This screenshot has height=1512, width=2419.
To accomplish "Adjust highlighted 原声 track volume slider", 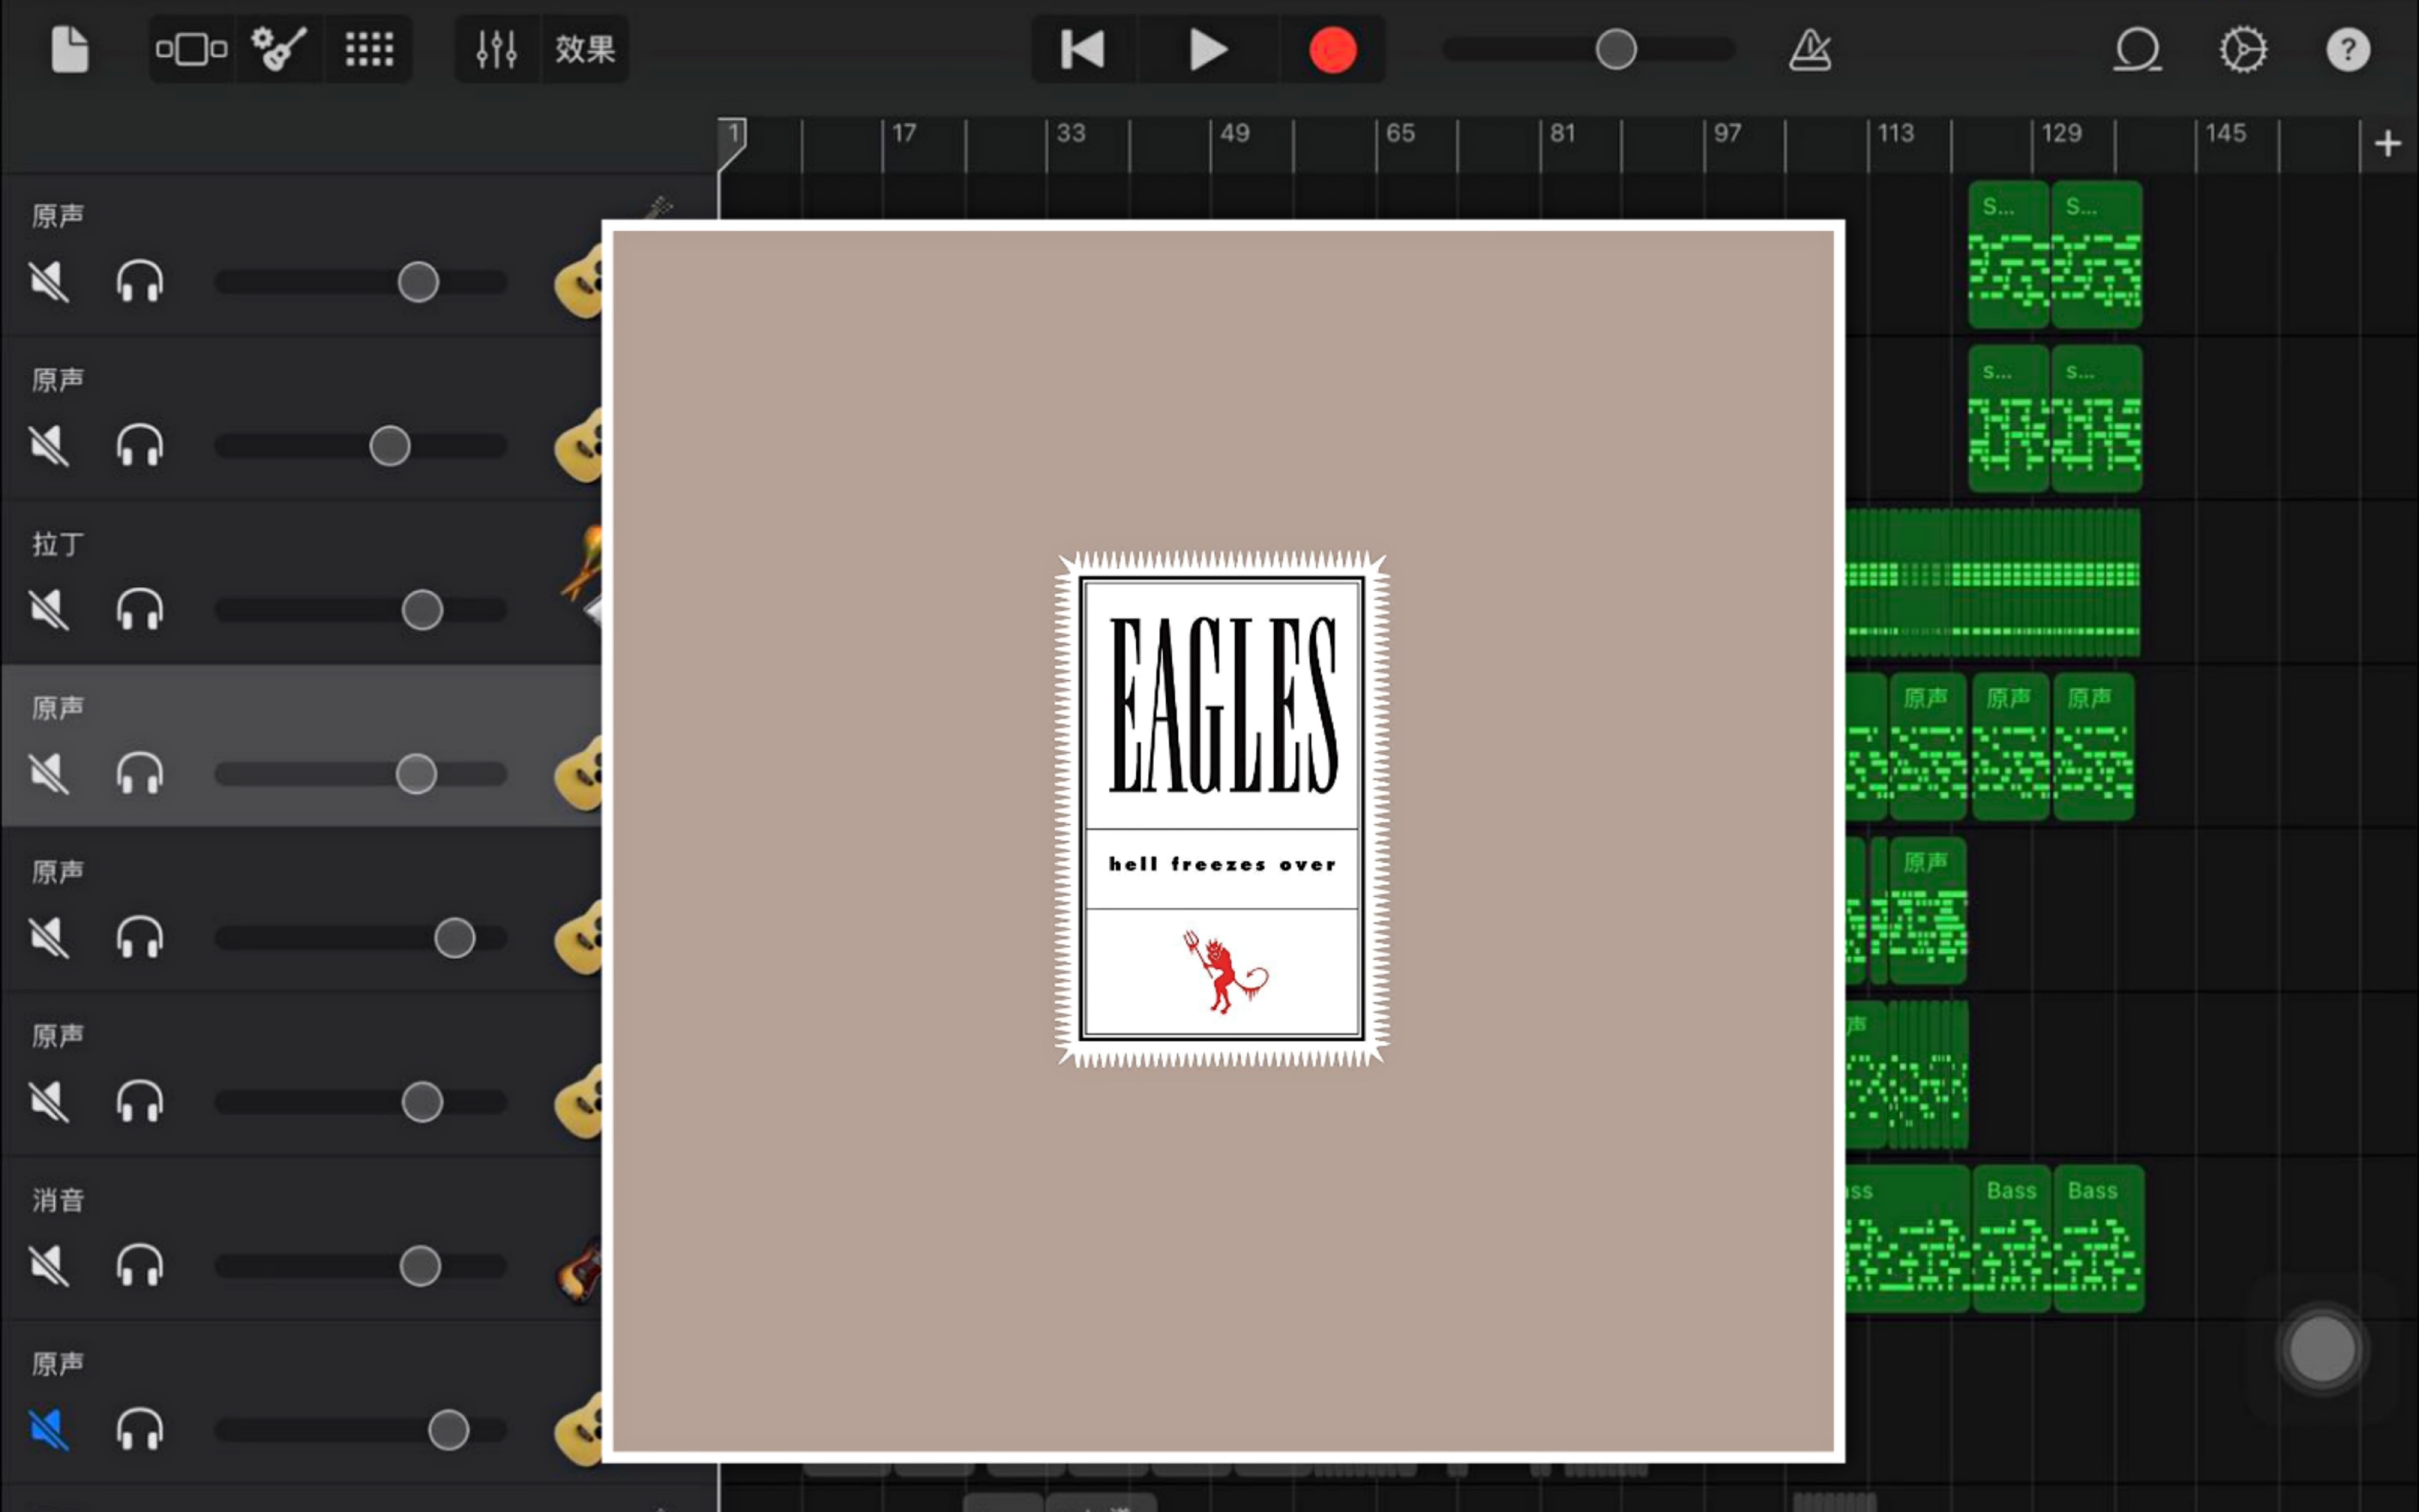I will point(360,774).
